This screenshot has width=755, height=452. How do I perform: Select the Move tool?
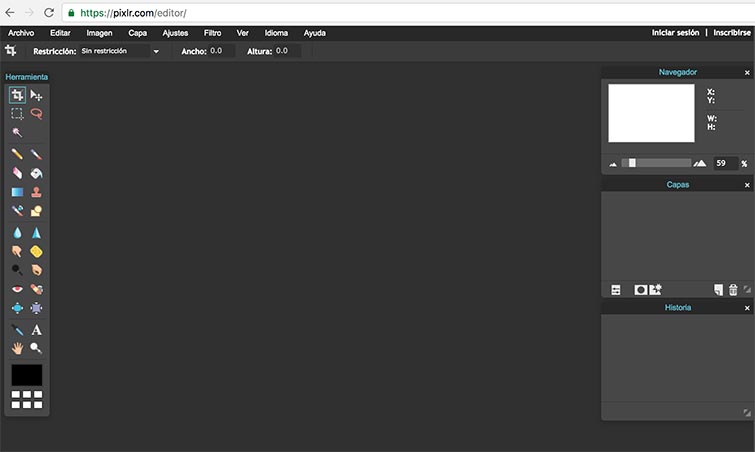click(x=36, y=95)
